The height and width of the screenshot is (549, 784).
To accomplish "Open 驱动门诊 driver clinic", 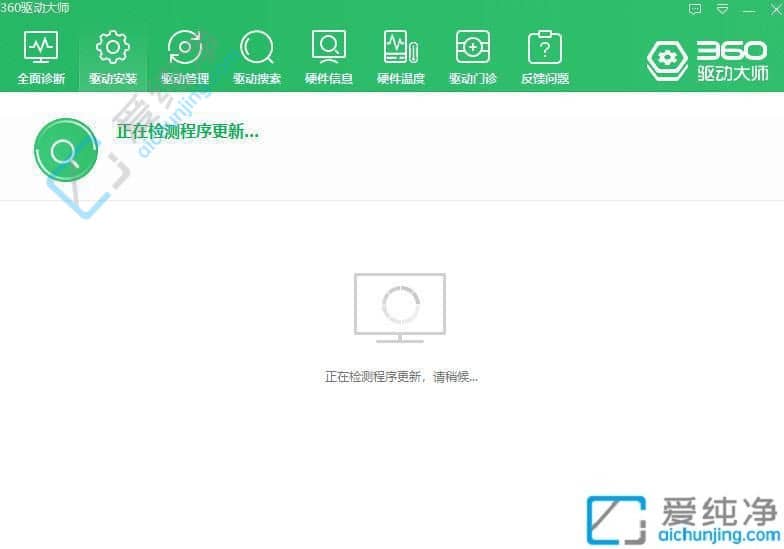I will (472, 56).
